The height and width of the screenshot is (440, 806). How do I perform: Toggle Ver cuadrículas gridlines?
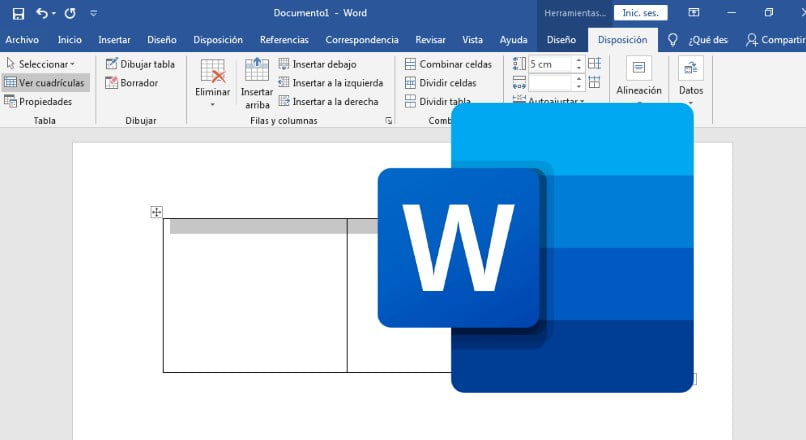[x=45, y=83]
